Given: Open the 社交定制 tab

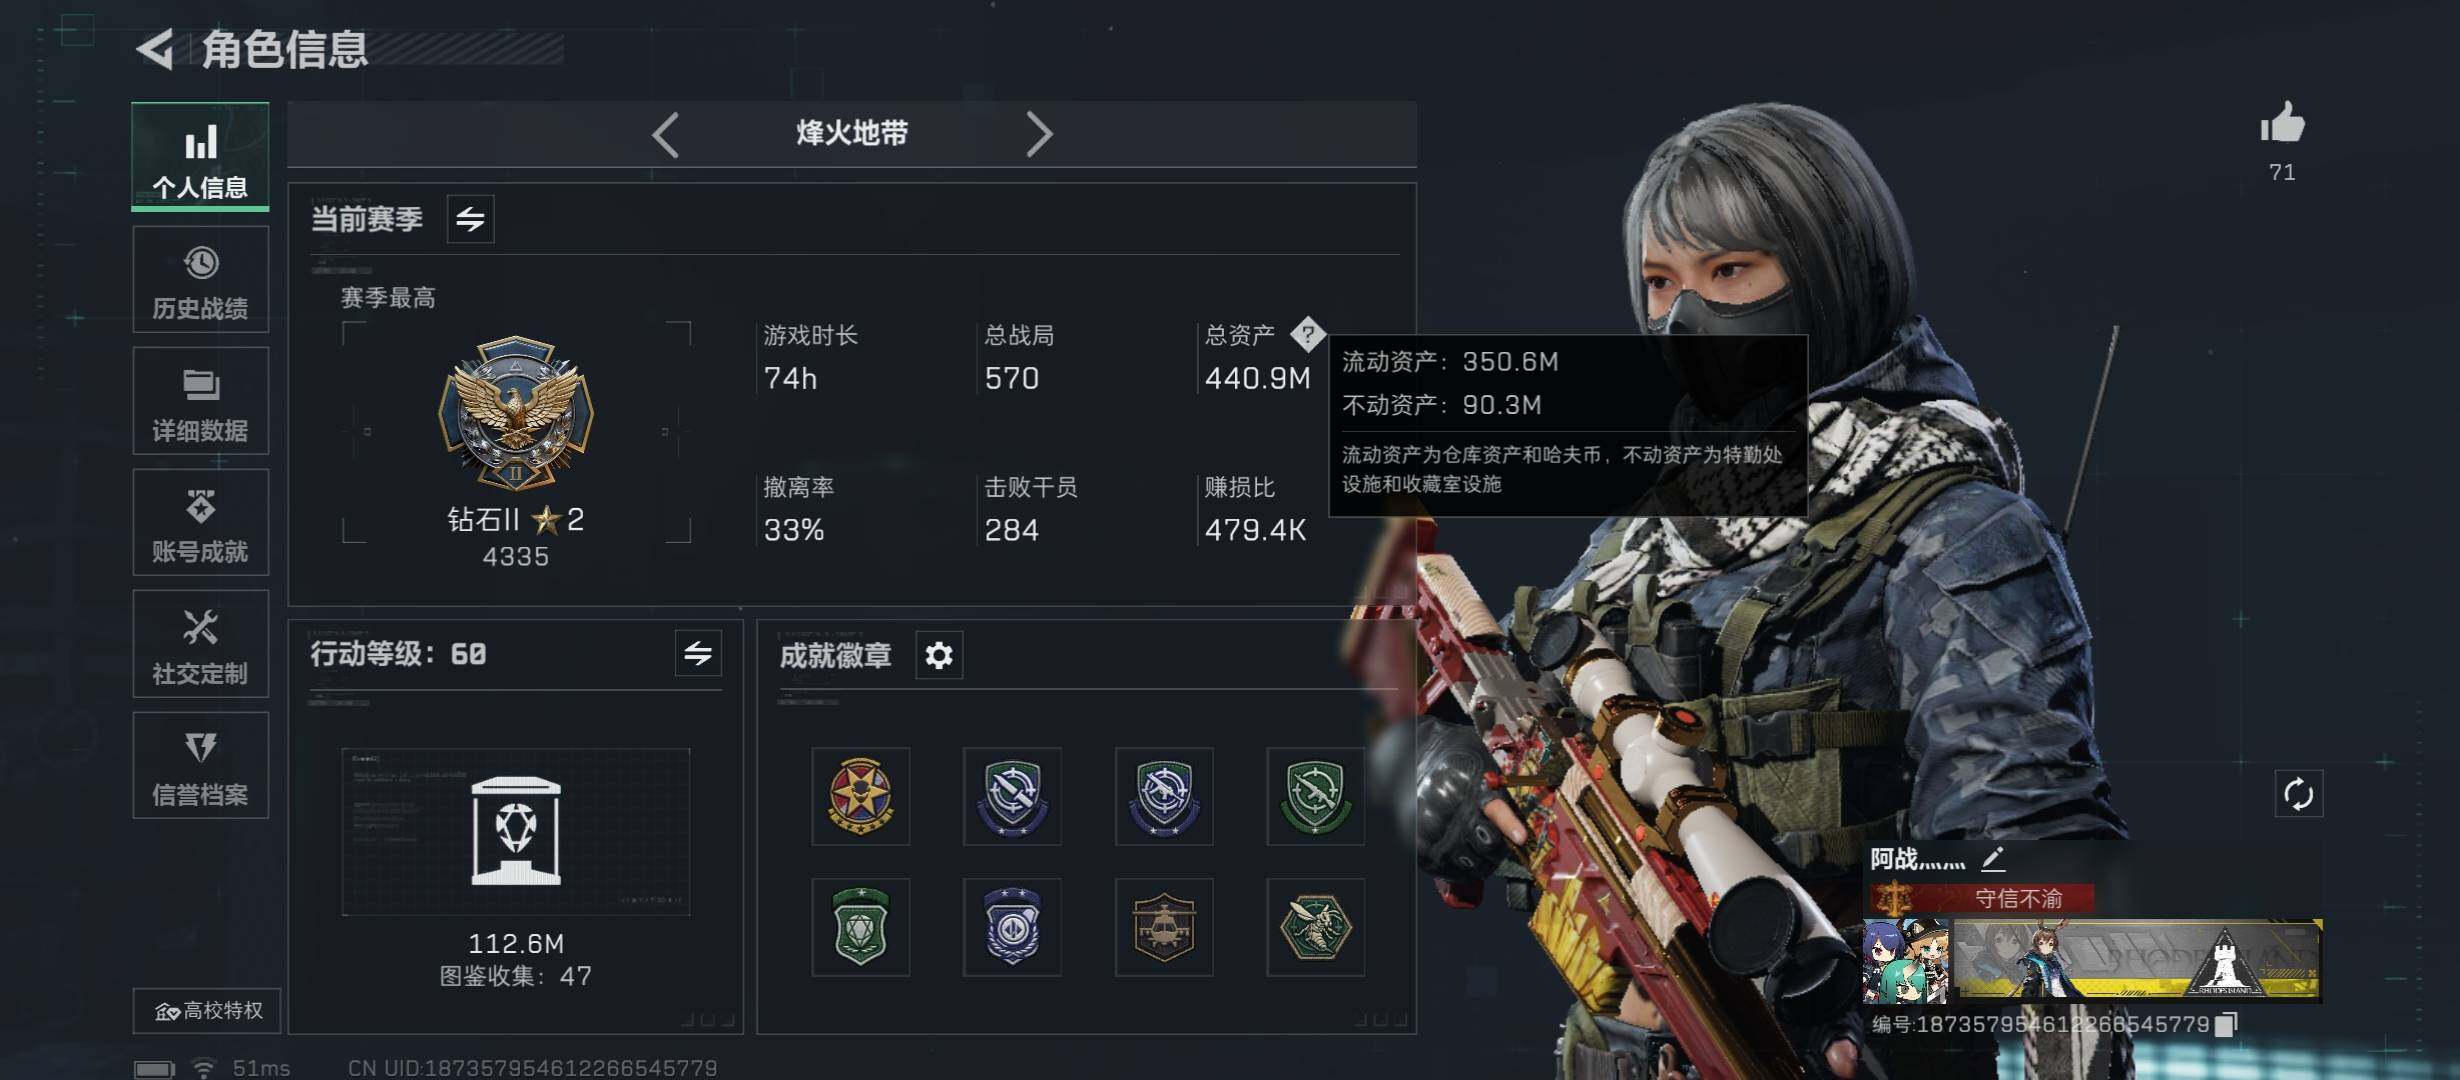Looking at the screenshot, I should (200, 644).
